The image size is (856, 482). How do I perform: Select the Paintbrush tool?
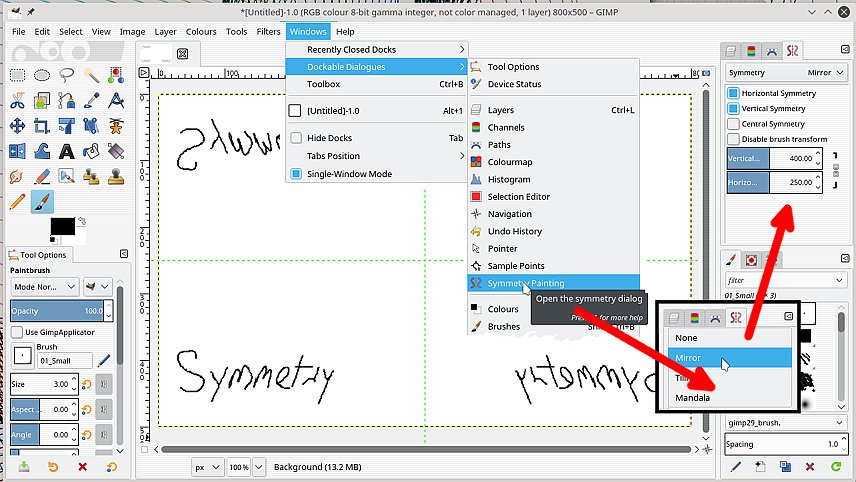pyautogui.click(x=42, y=203)
